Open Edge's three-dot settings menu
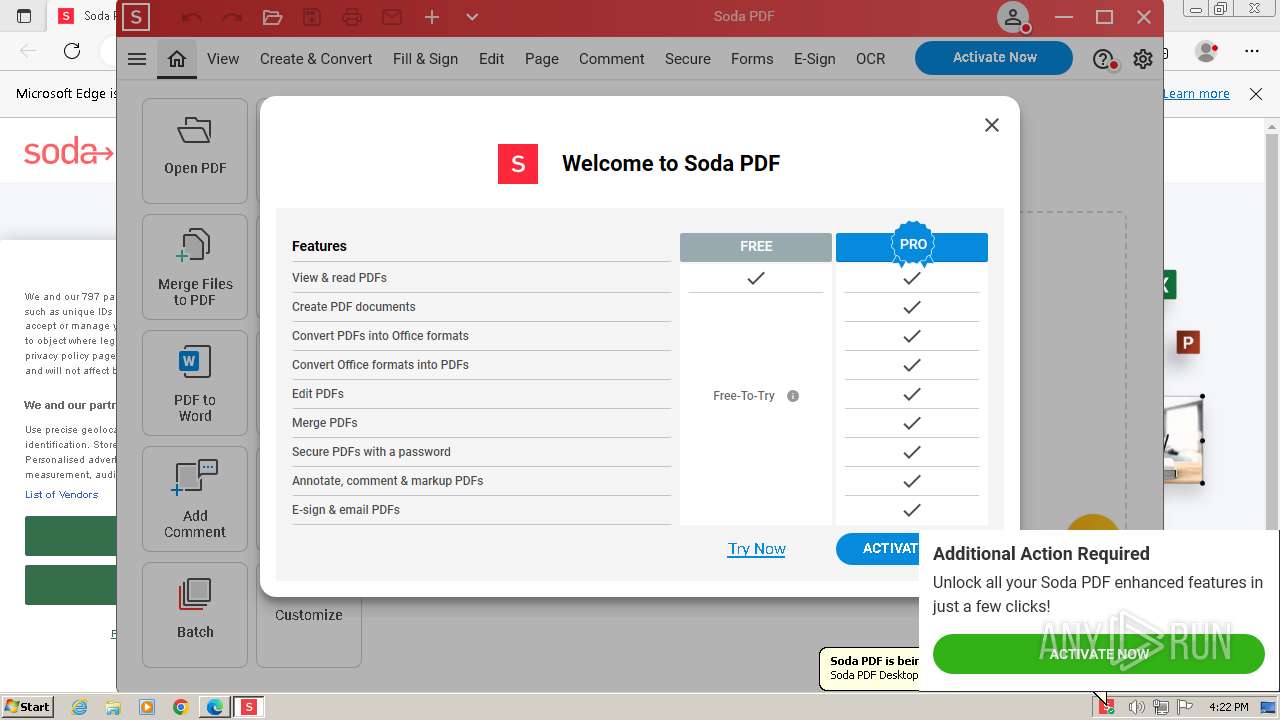Screen dimensions: 1280x720 1252,51
